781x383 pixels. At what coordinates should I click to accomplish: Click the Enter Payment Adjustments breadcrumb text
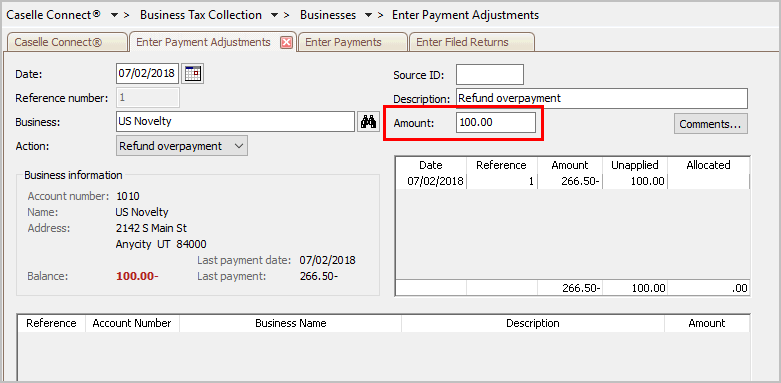point(465,15)
